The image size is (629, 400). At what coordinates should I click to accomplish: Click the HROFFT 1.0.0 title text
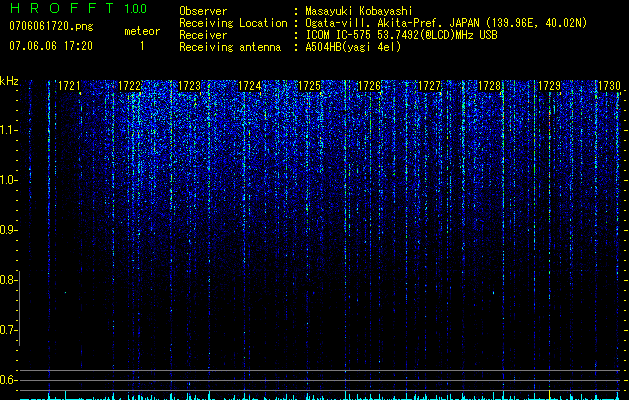click(x=78, y=8)
